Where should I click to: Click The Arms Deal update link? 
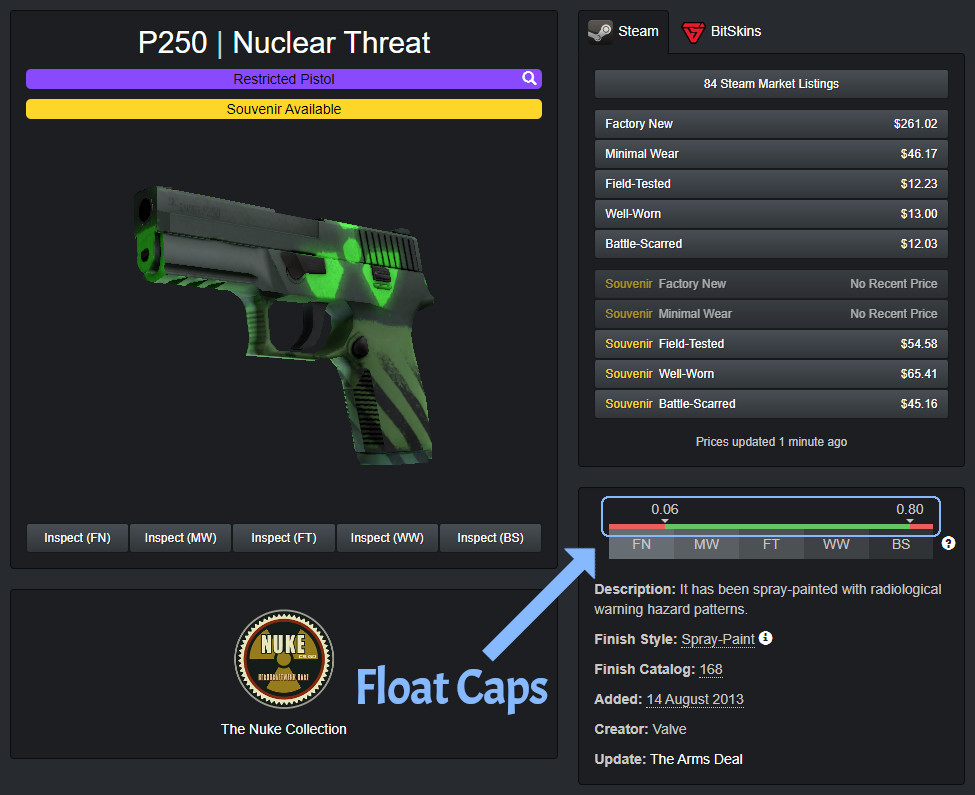click(x=696, y=759)
